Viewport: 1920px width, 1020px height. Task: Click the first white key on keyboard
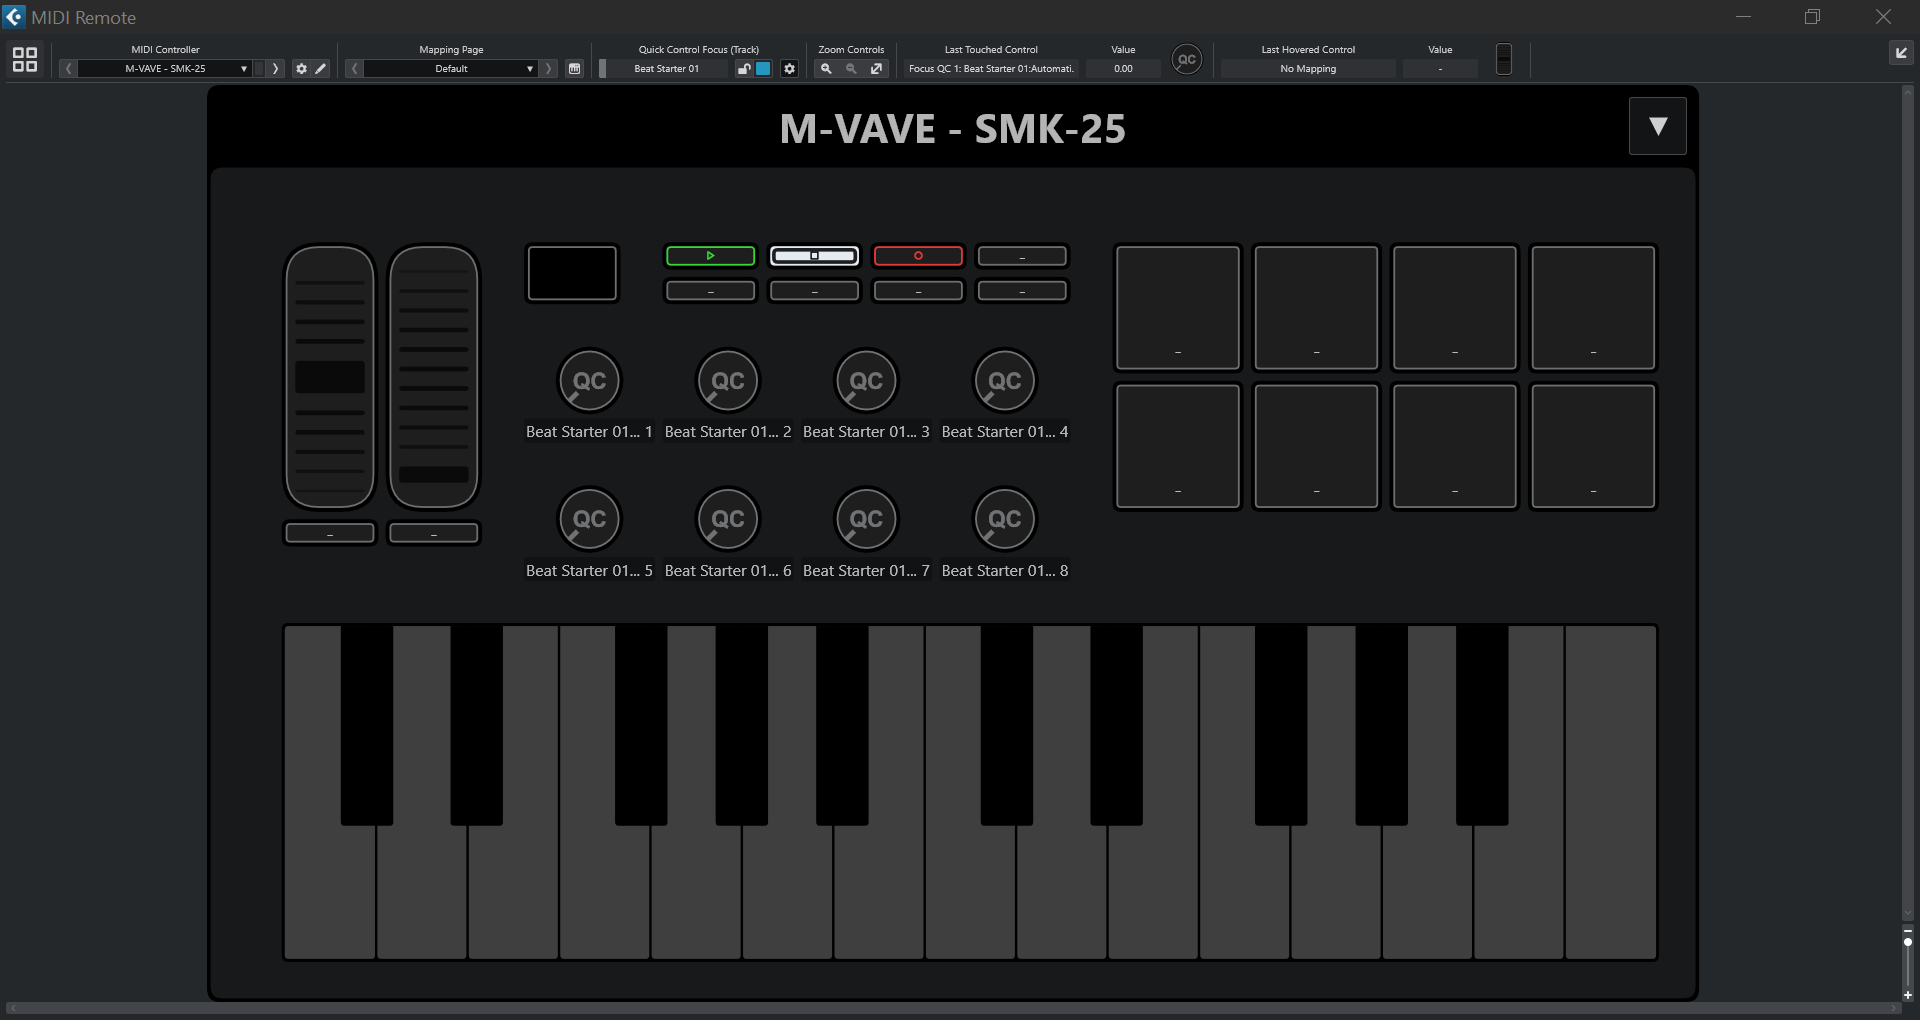click(x=330, y=892)
